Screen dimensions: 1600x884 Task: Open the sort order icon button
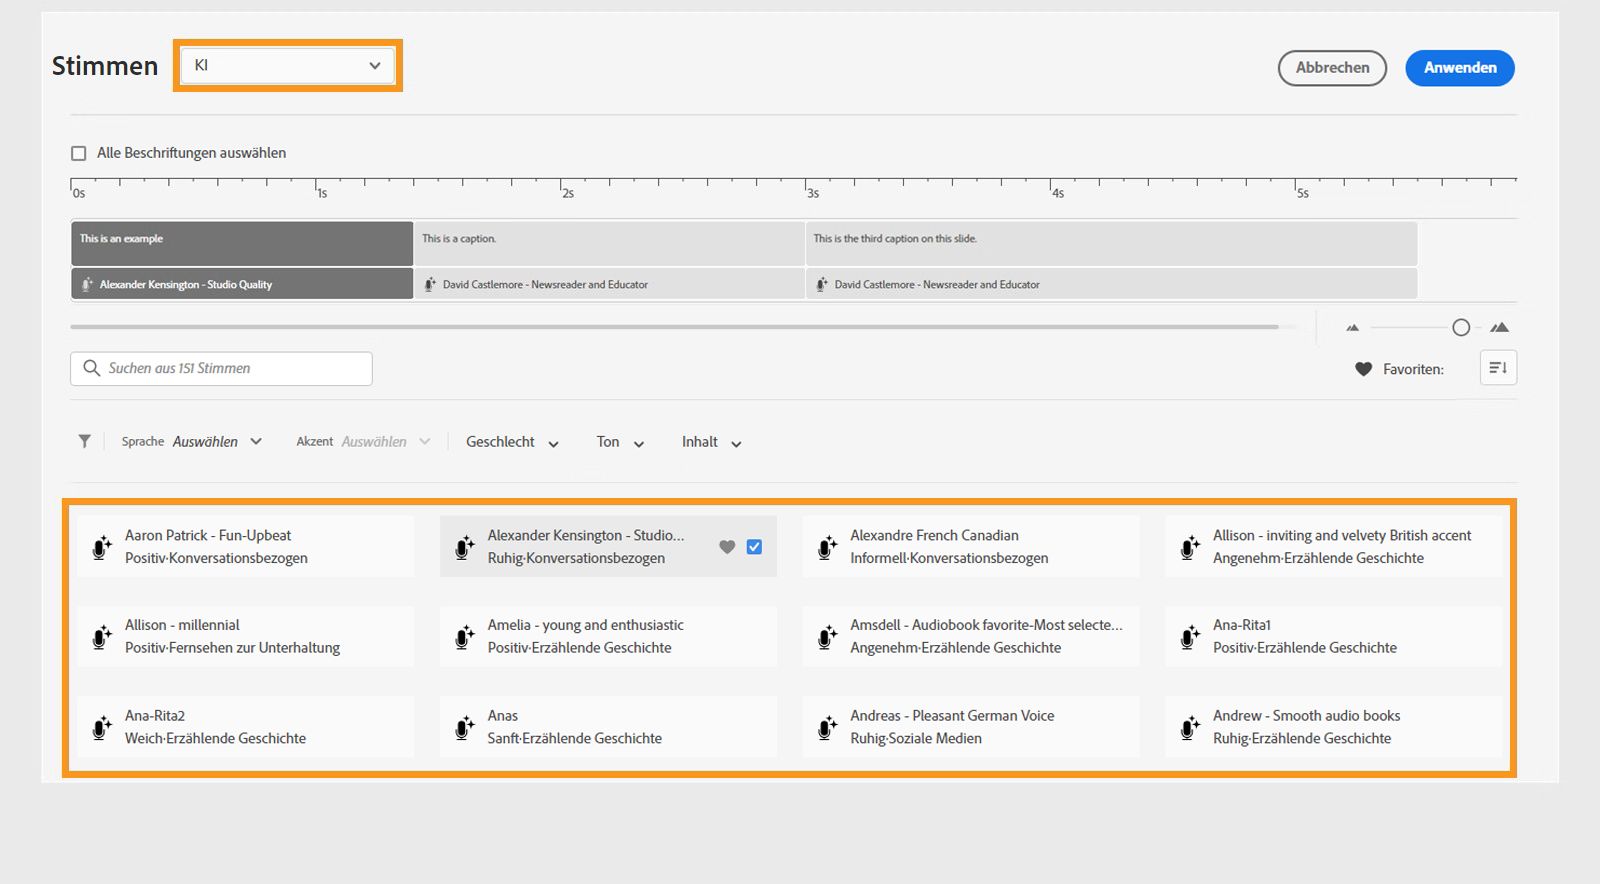[1498, 368]
